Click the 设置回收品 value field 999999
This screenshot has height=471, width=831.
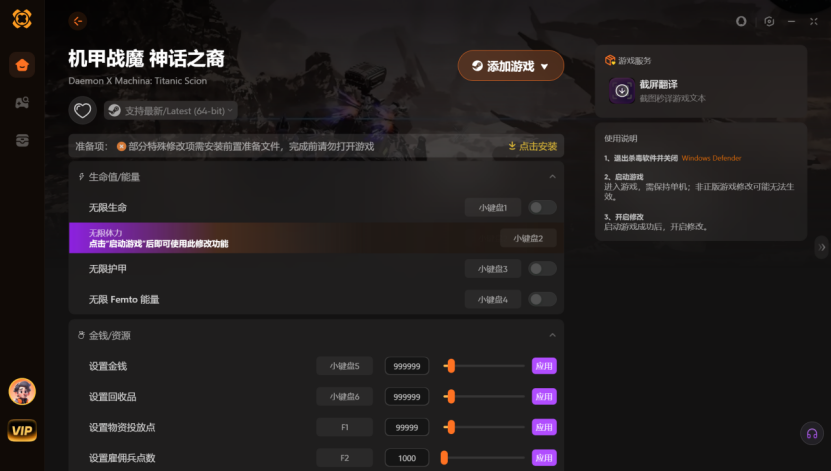[x=407, y=397]
